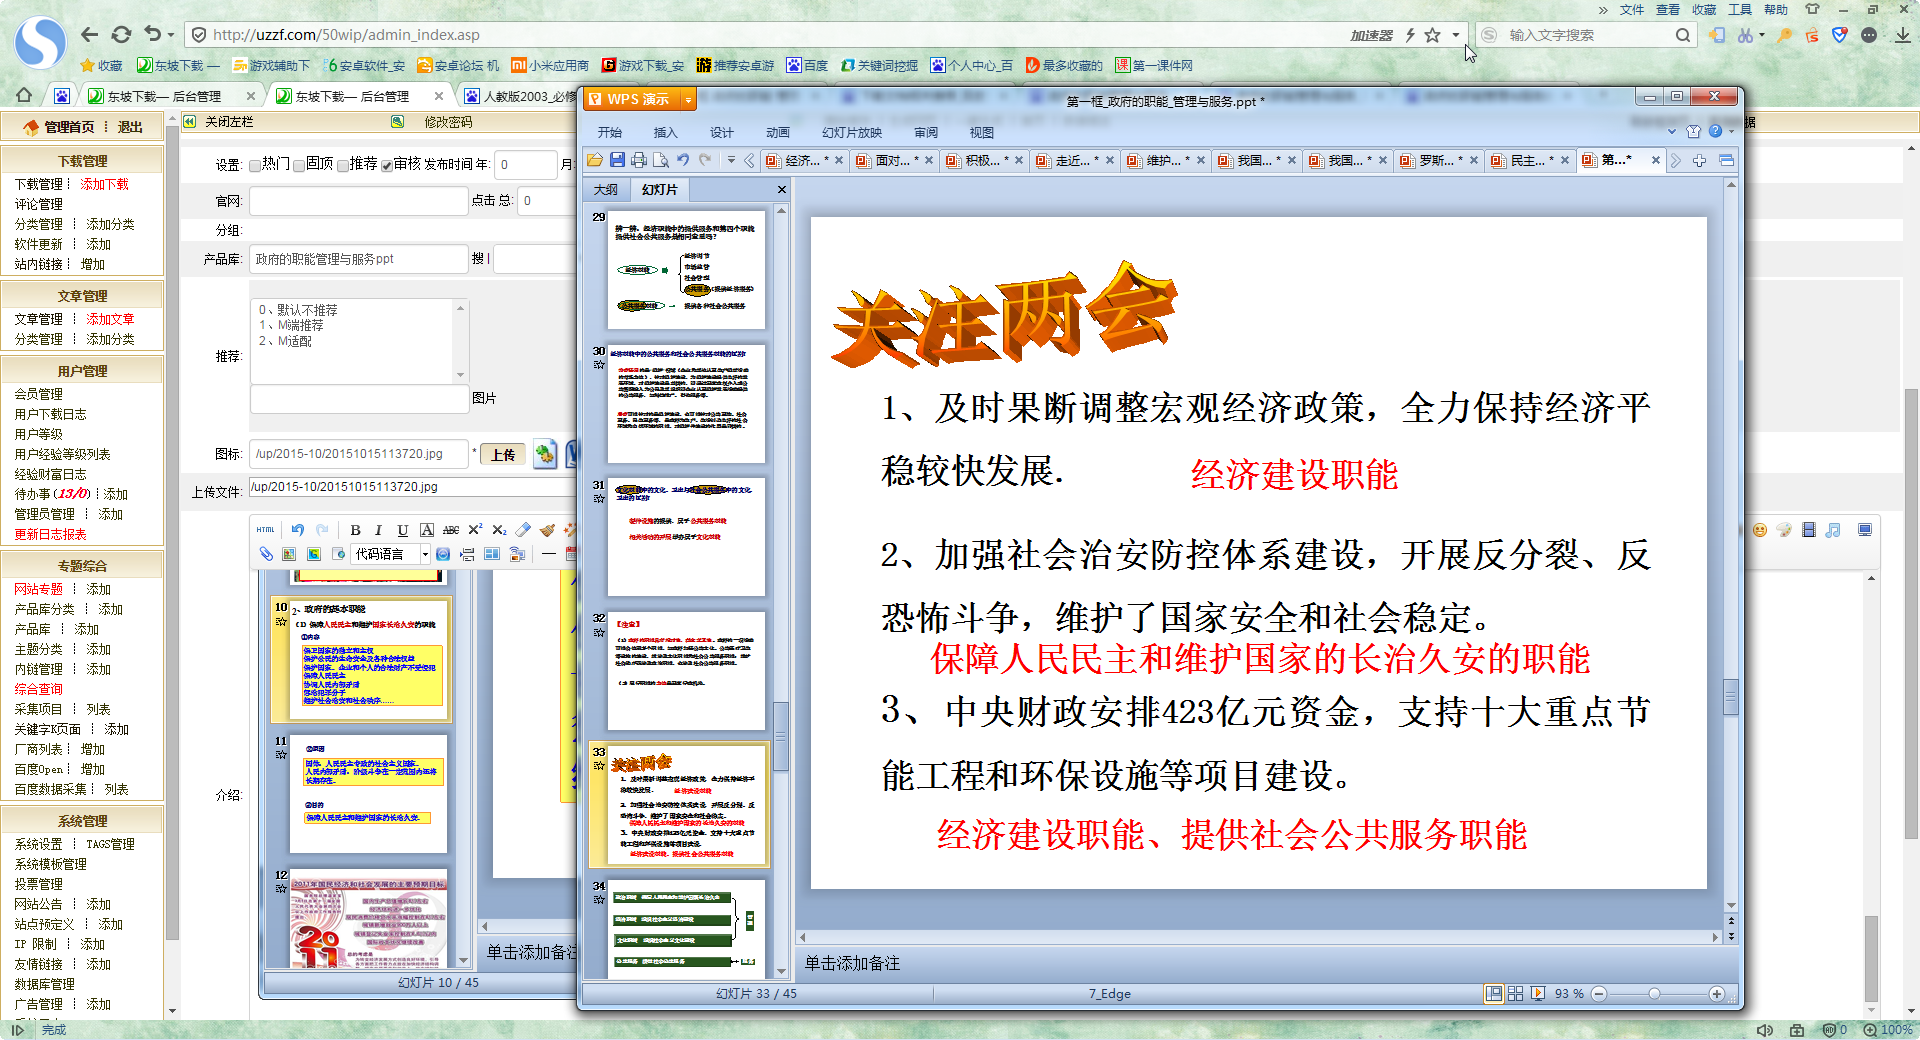Show previous document tabs in WPS

749,160
